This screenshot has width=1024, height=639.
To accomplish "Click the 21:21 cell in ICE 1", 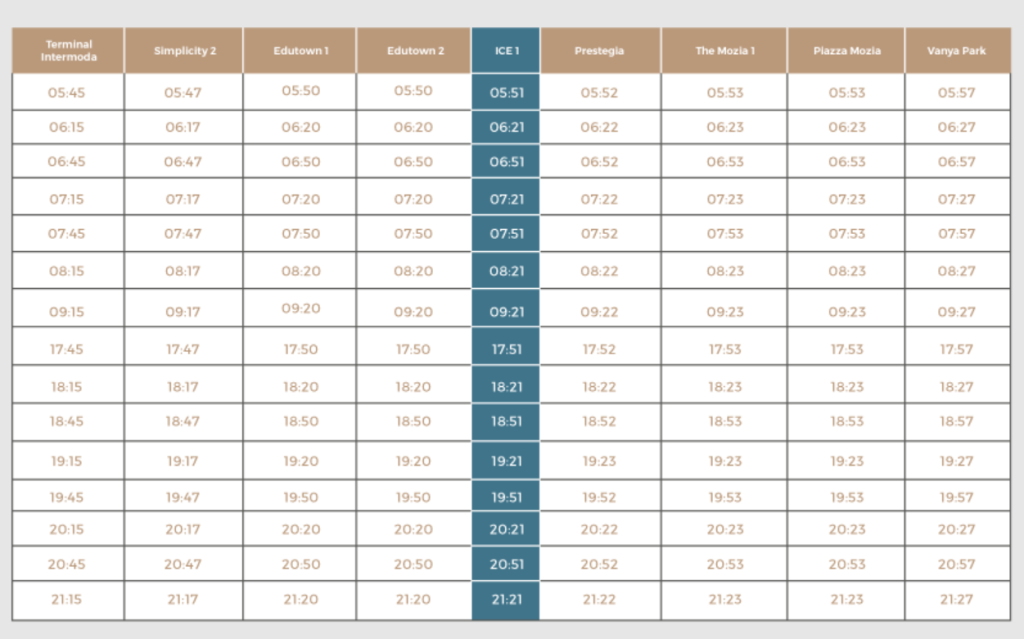I will point(506,600).
